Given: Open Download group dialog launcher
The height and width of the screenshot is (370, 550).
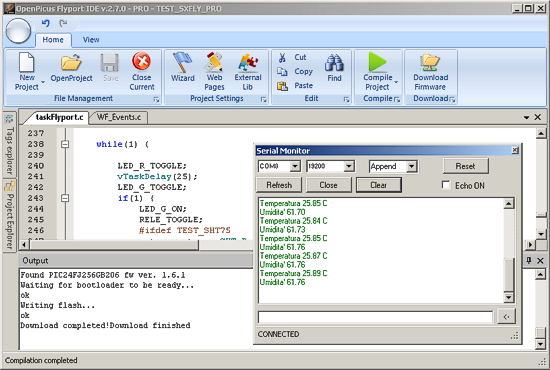Looking at the screenshot, I should pos(452,100).
